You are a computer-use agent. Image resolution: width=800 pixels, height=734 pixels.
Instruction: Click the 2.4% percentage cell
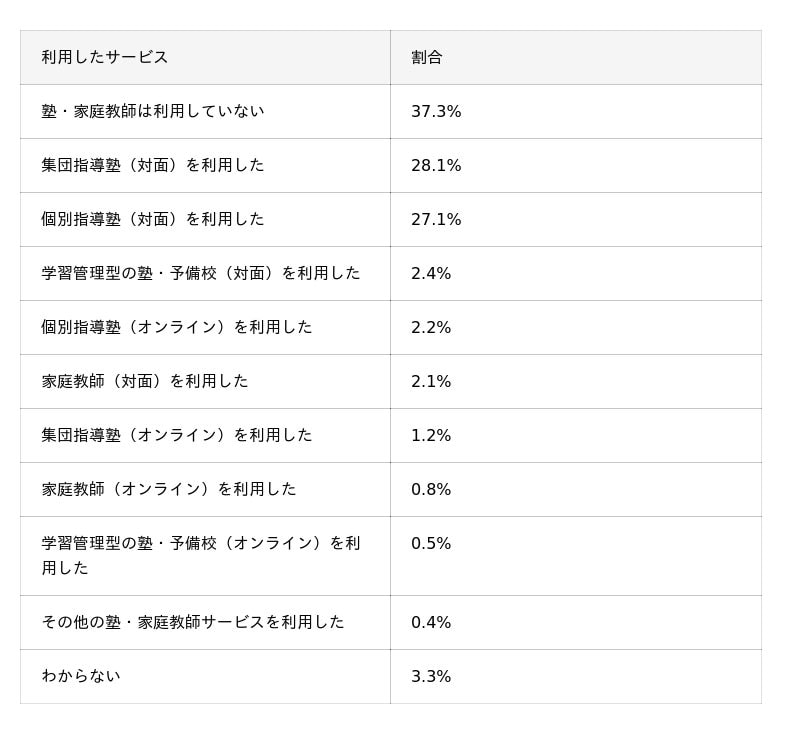pyautogui.click(x=431, y=273)
